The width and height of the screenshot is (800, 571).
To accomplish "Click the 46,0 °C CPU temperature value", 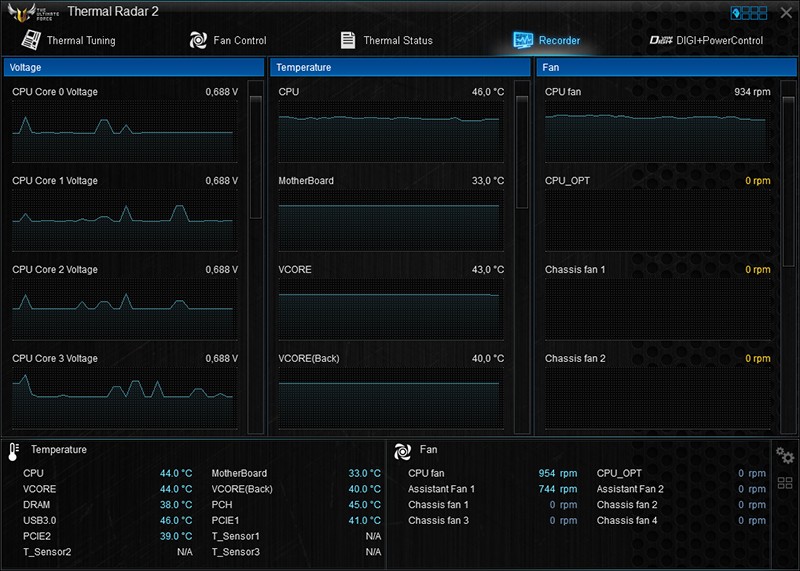I will [x=488, y=92].
